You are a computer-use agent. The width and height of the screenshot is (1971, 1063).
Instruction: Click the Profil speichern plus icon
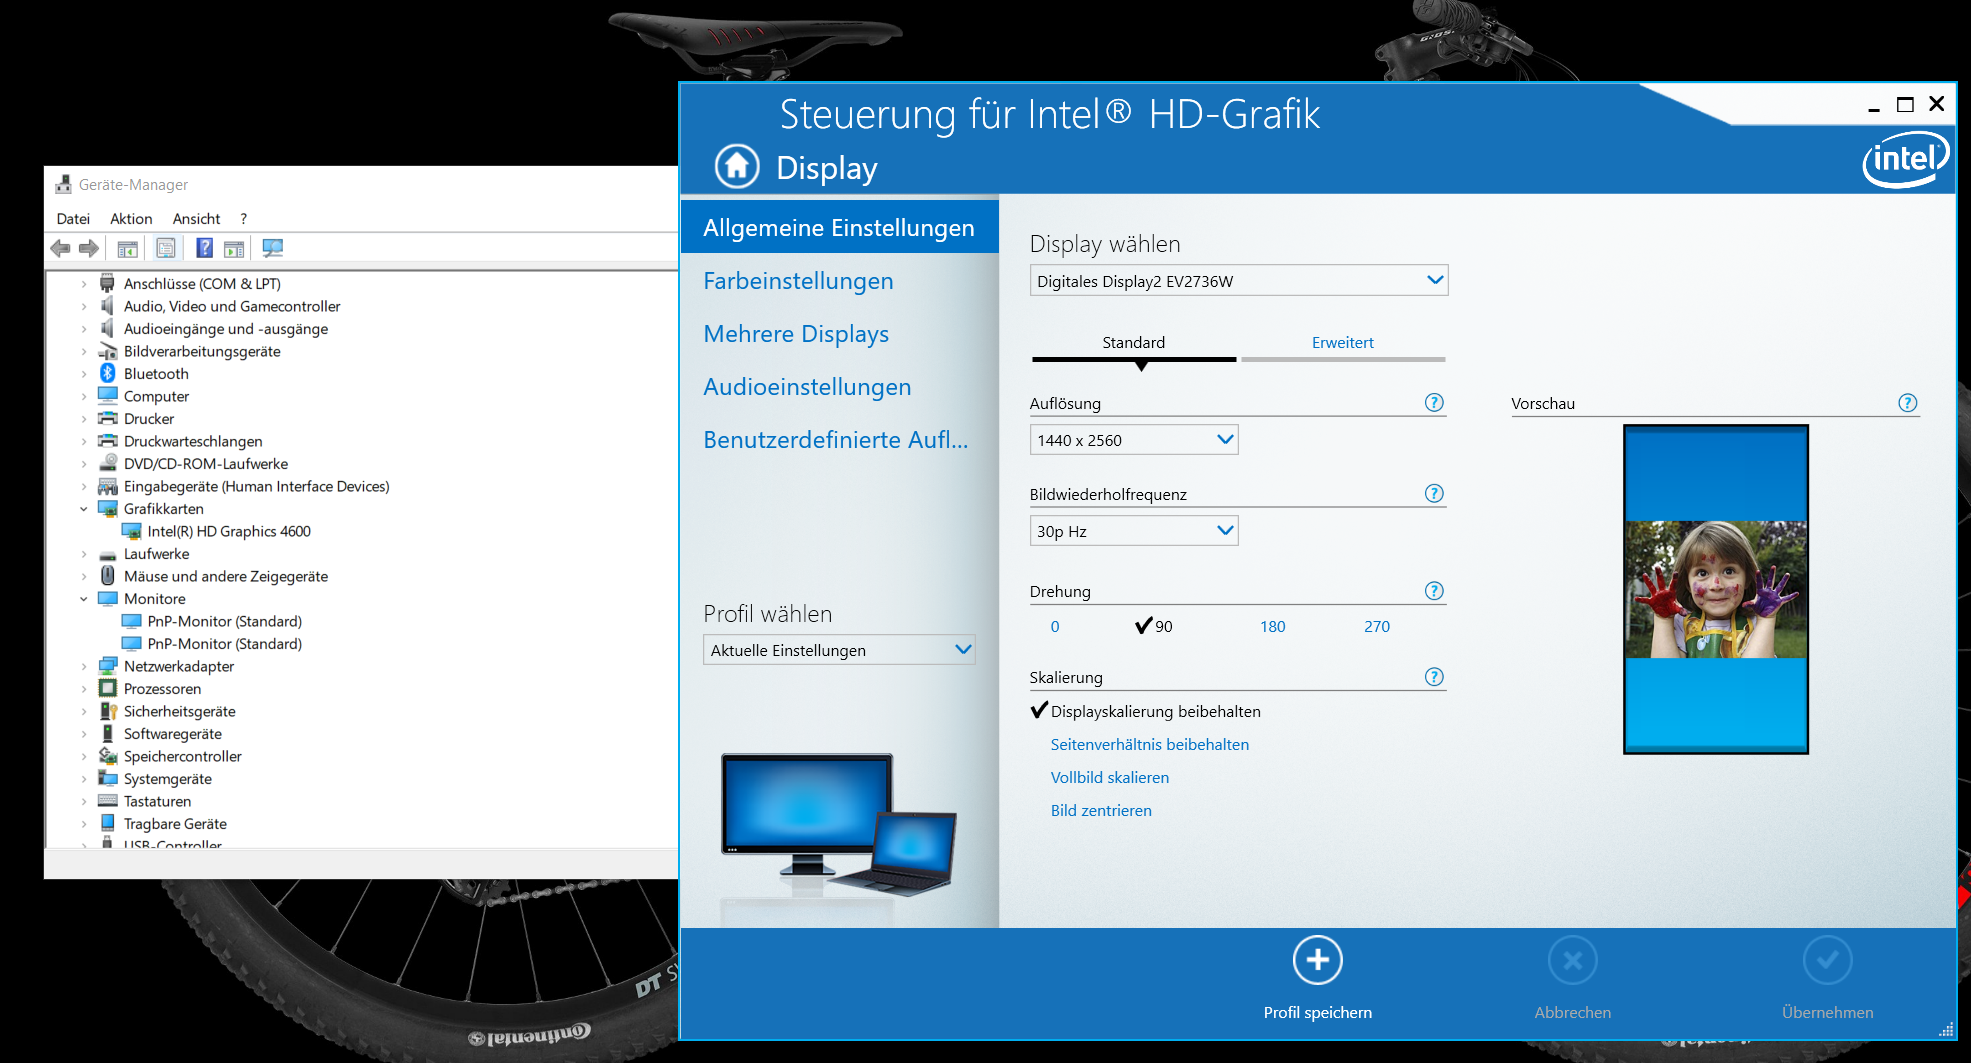click(x=1317, y=960)
